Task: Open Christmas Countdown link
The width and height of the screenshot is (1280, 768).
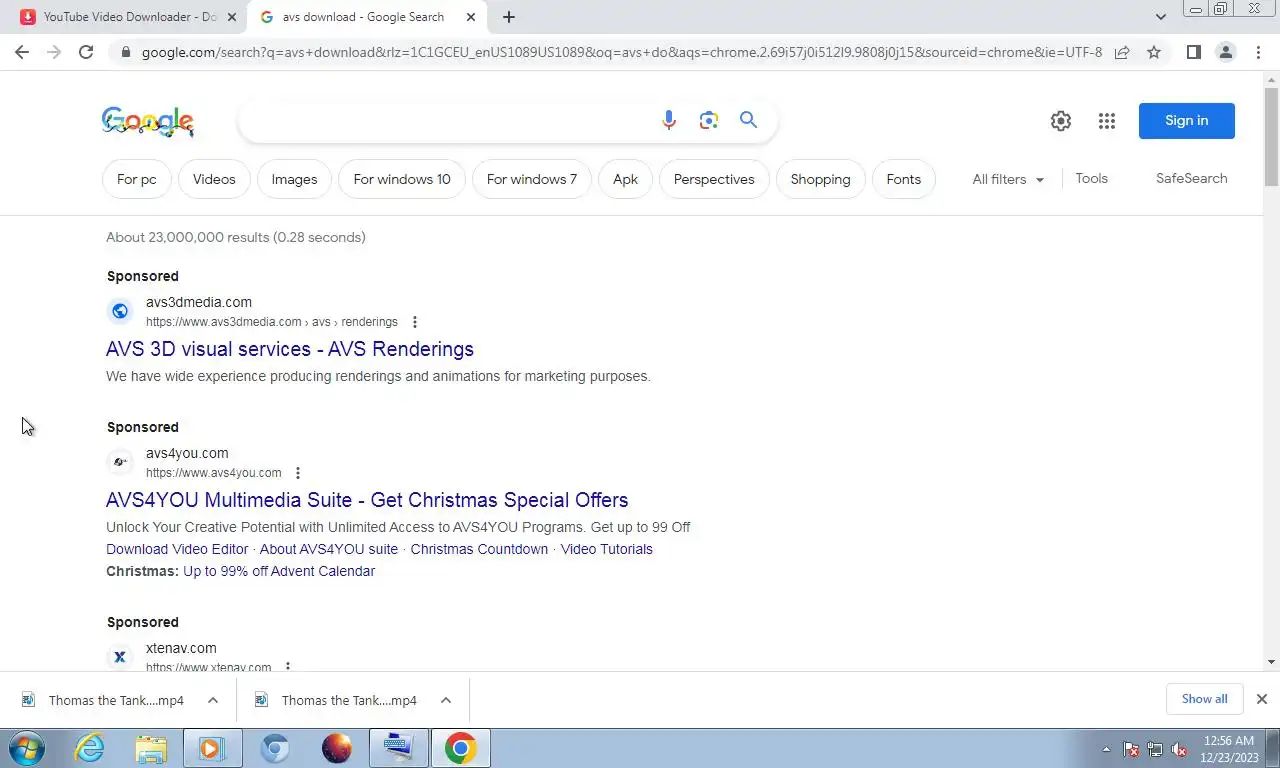Action: [x=479, y=549]
